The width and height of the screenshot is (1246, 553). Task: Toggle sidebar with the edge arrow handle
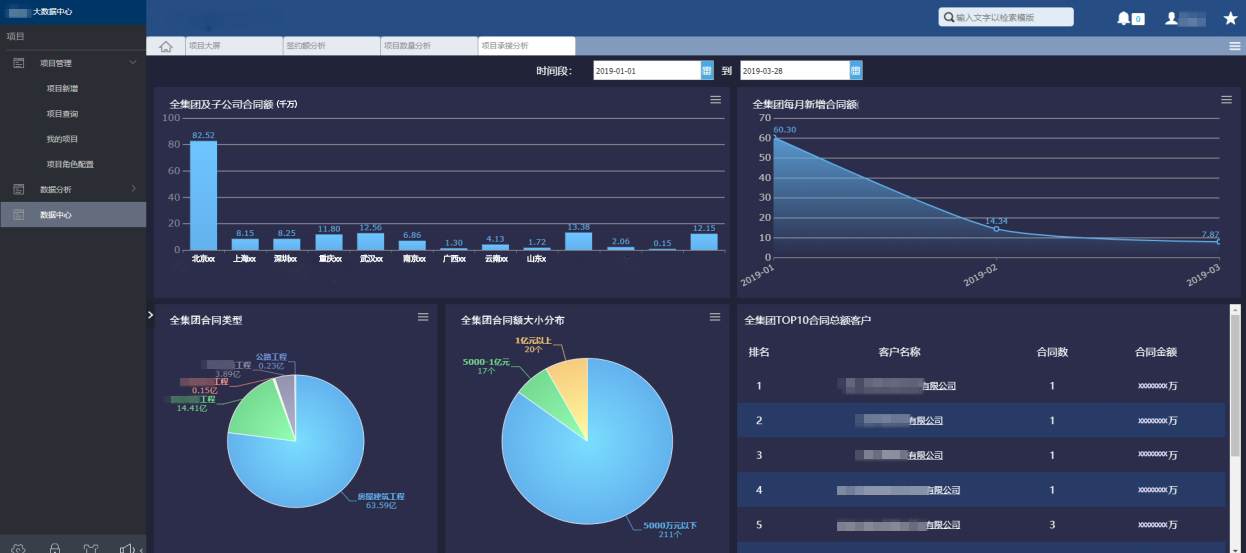150,315
